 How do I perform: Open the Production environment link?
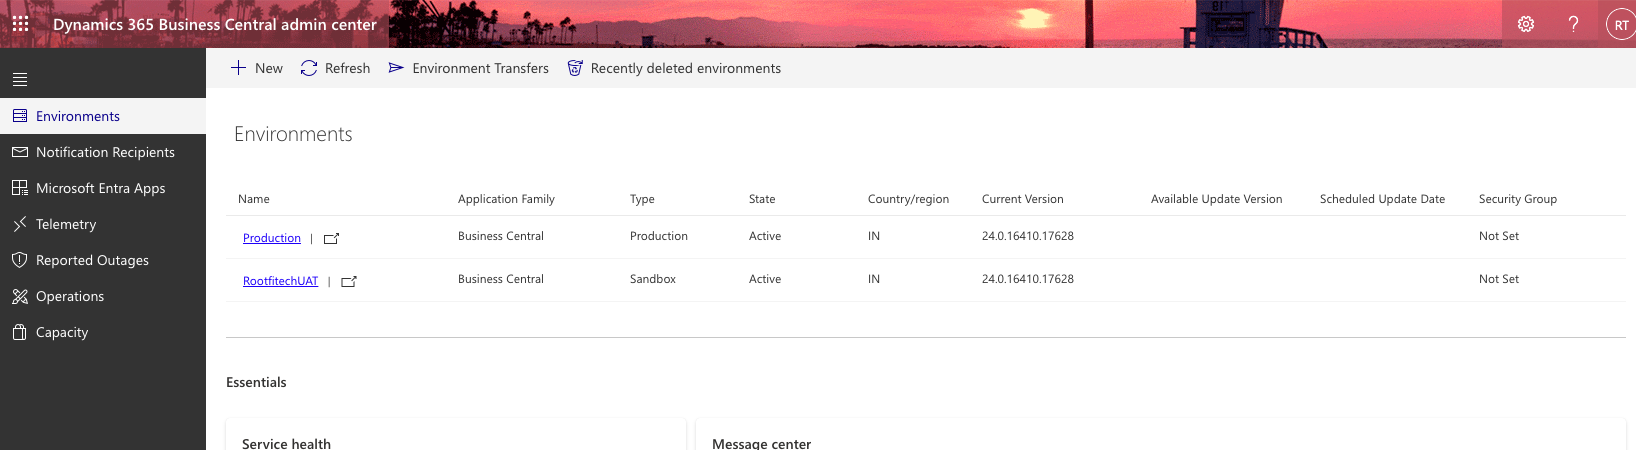[272, 238]
